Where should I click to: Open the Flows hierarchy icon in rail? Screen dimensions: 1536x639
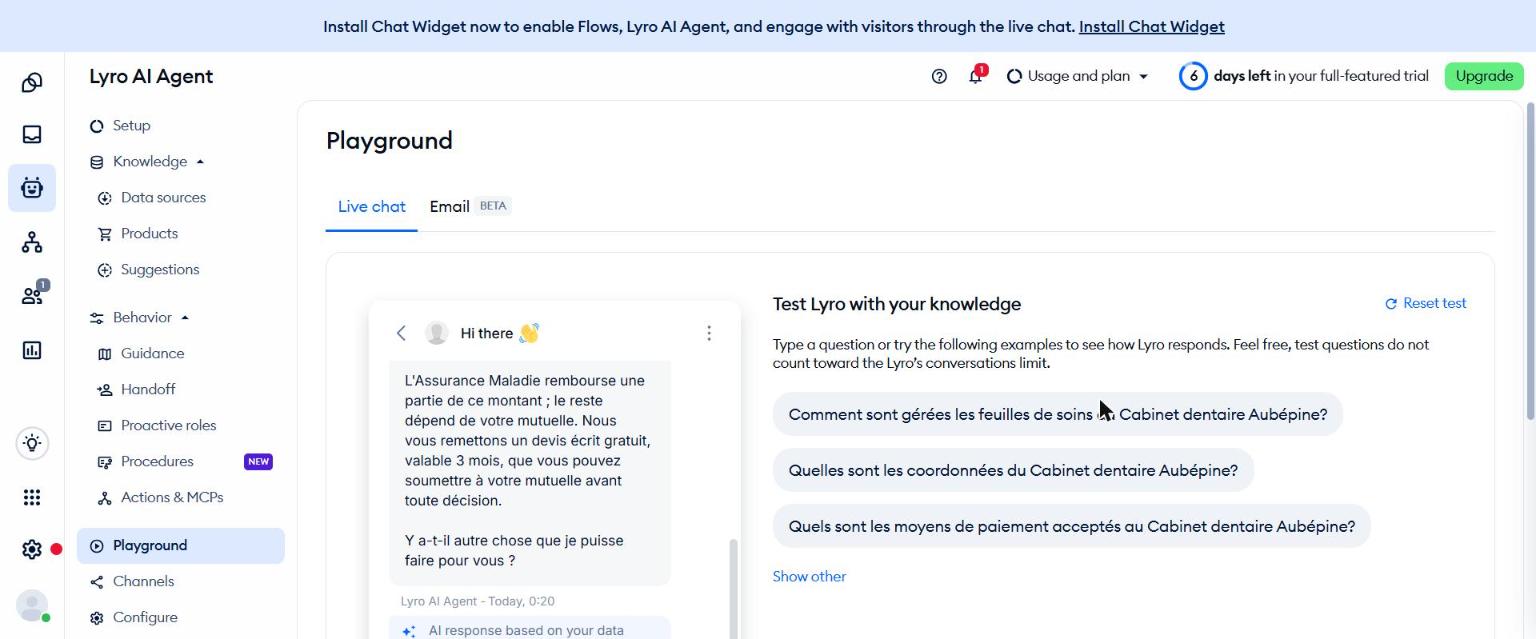(x=32, y=242)
